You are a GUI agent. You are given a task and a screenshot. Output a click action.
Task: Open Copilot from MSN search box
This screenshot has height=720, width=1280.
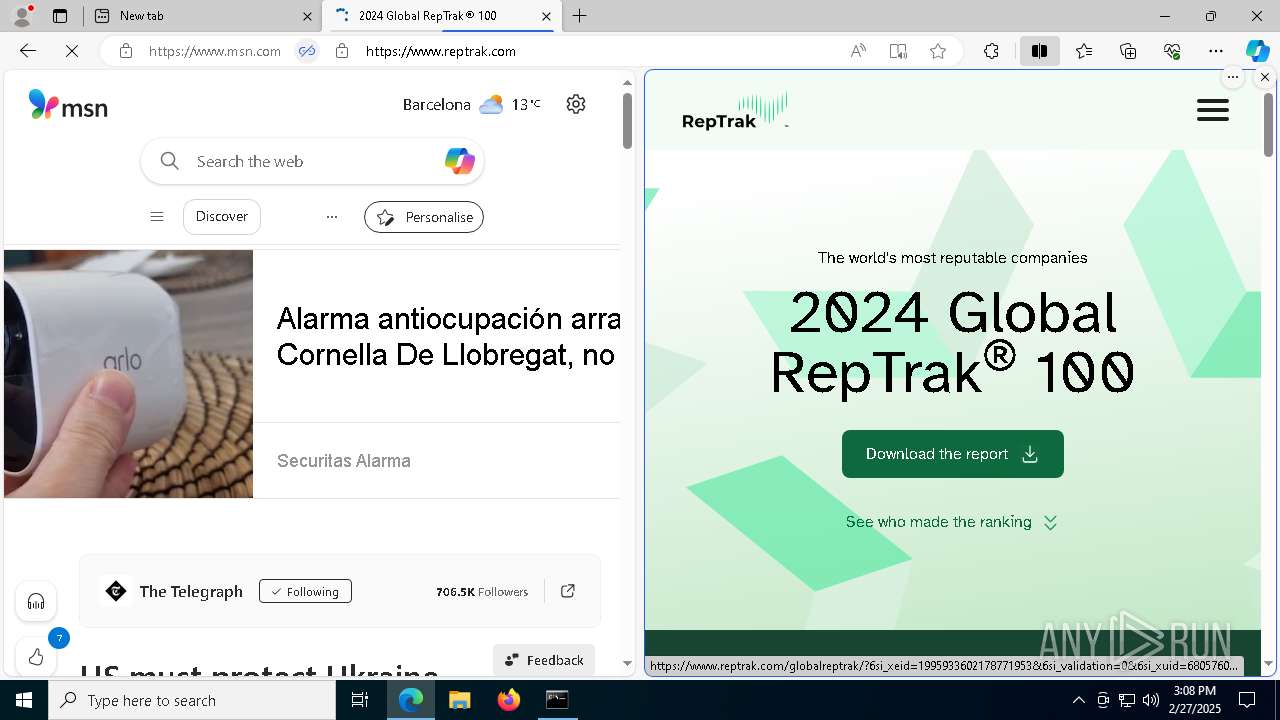(459, 161)
